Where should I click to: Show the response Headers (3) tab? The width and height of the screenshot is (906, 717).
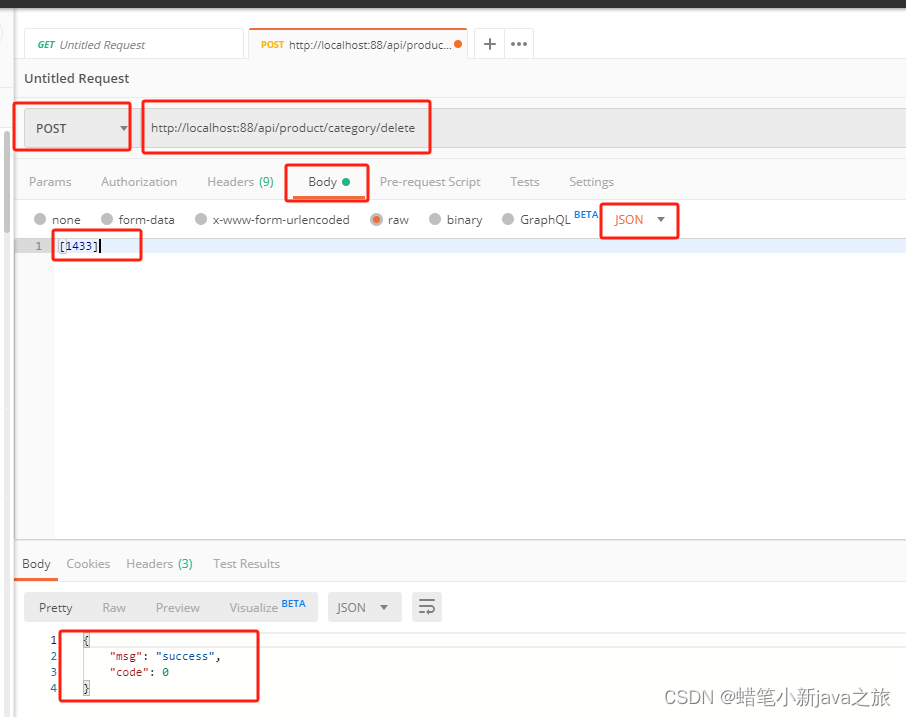159,564
